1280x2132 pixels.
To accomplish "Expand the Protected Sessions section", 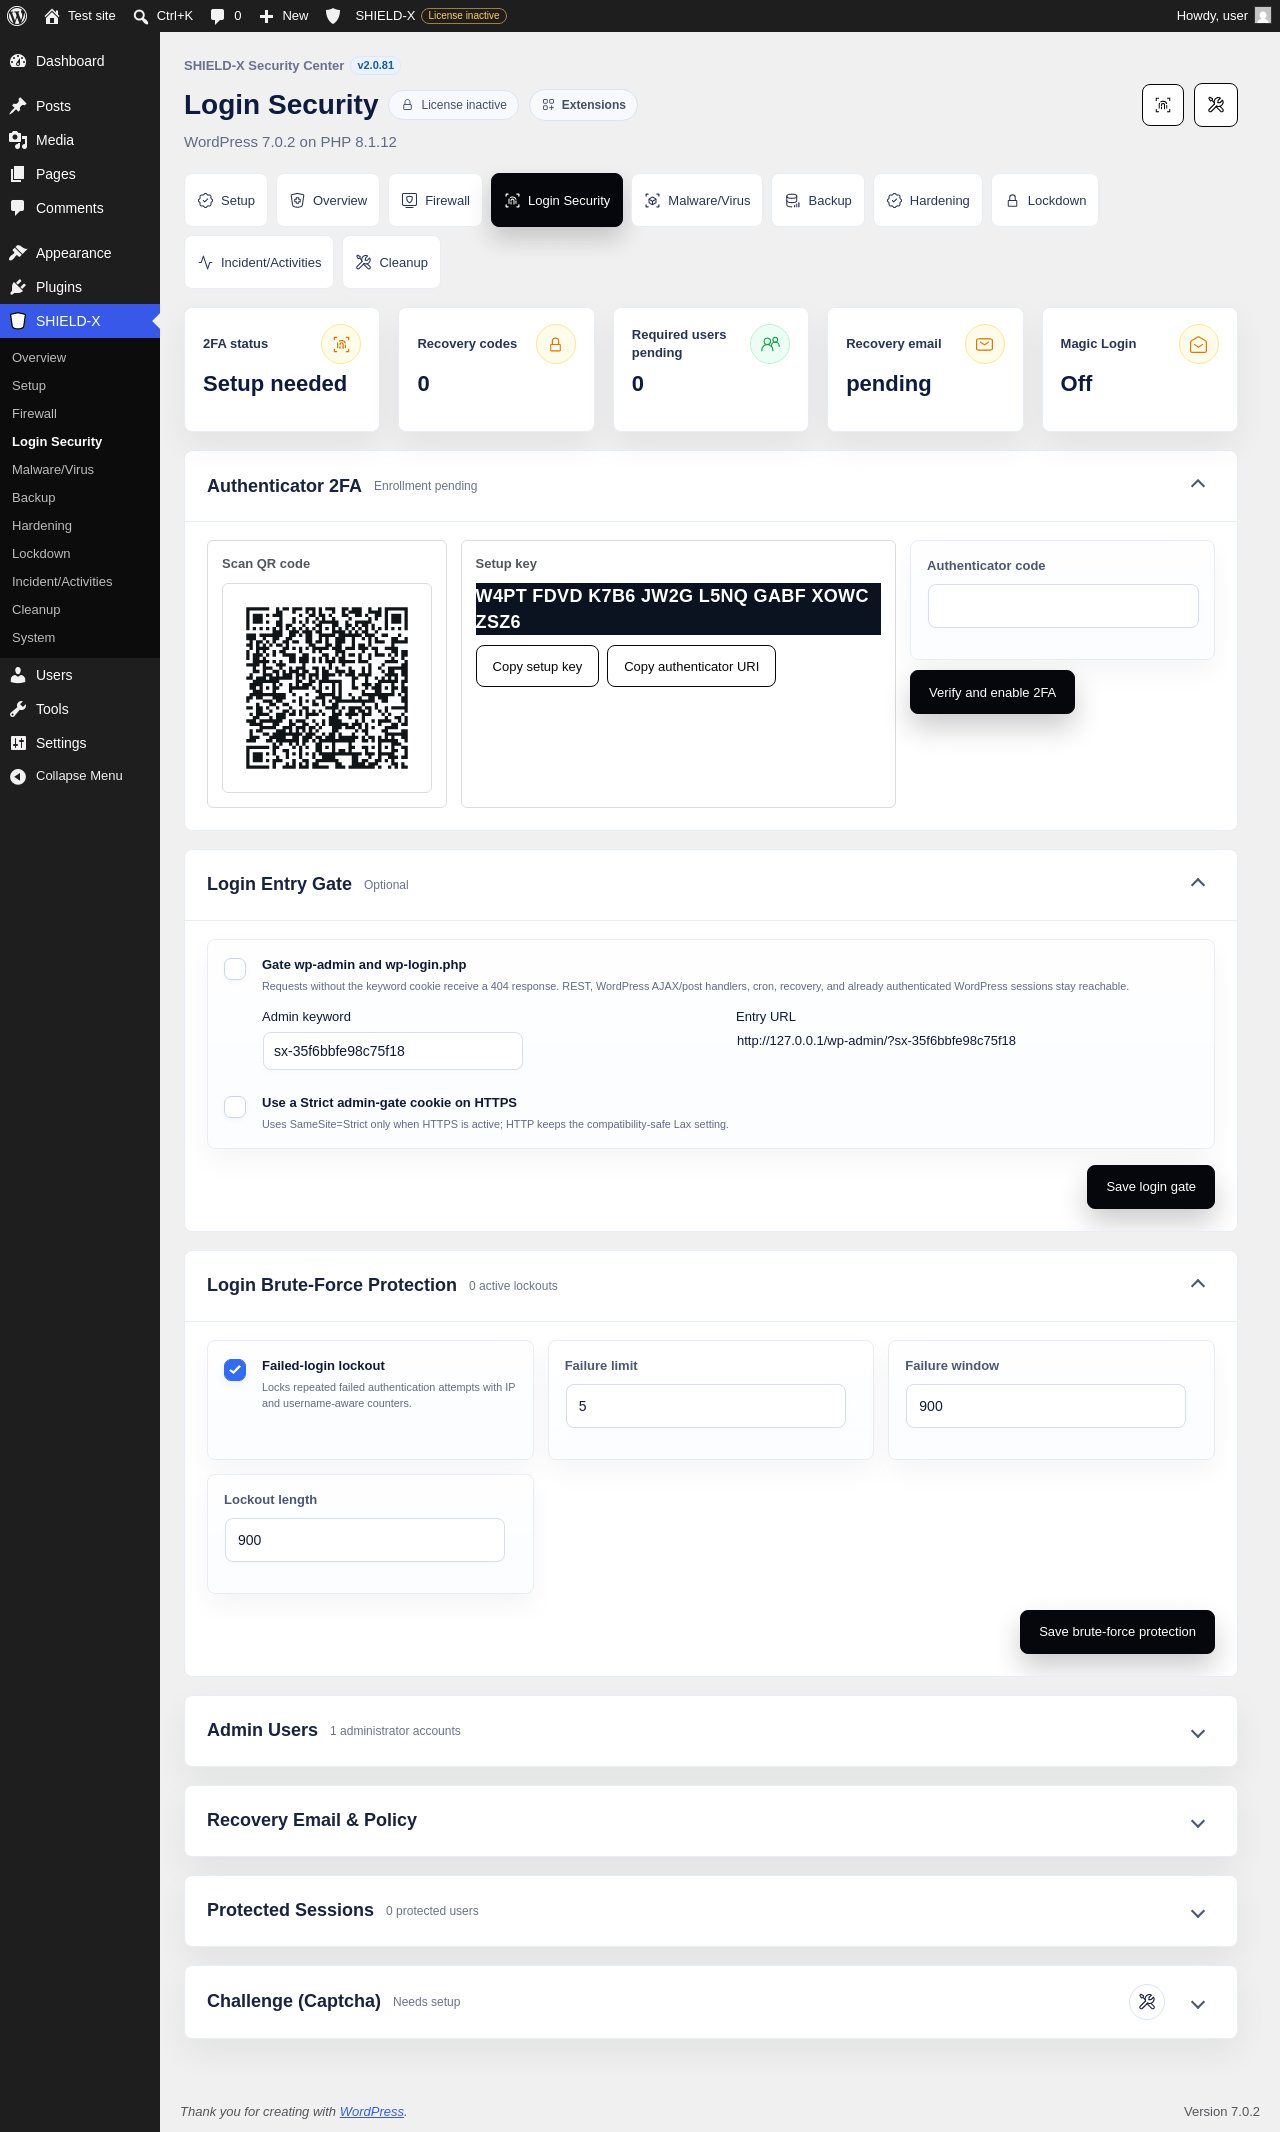I will click(1198, 1913).
